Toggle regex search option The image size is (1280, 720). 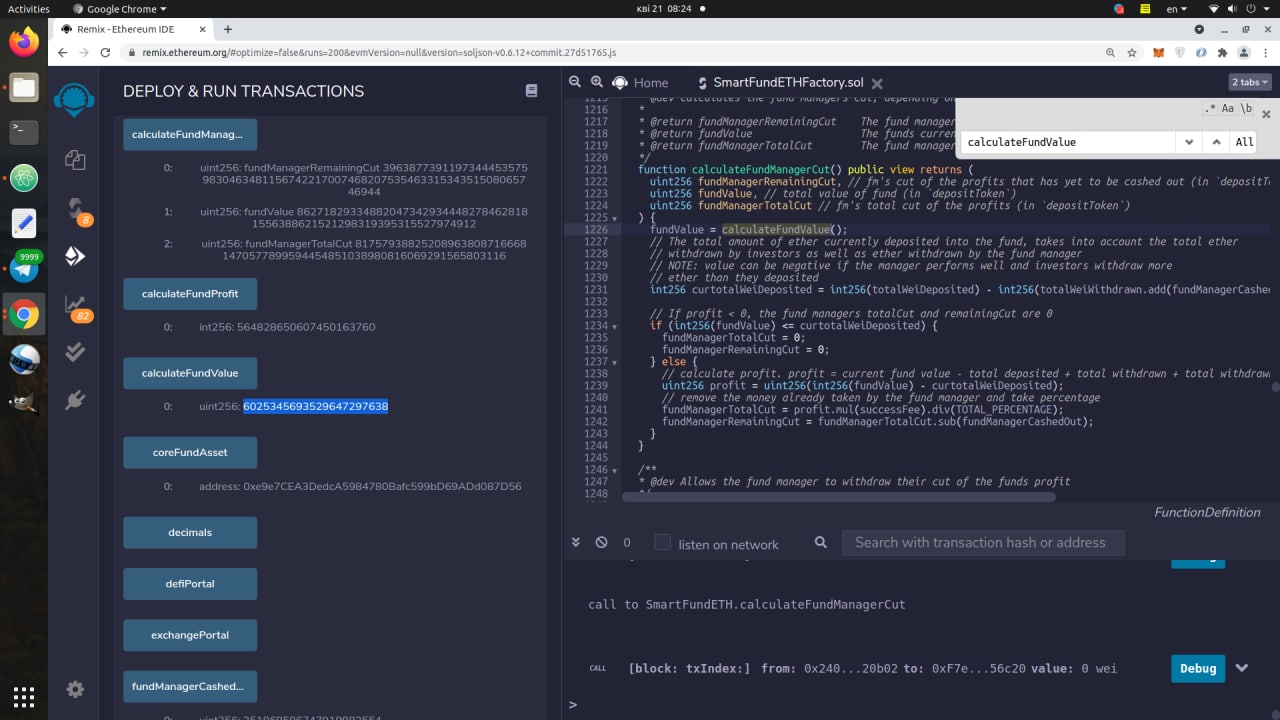click(x=1211, y=109)
